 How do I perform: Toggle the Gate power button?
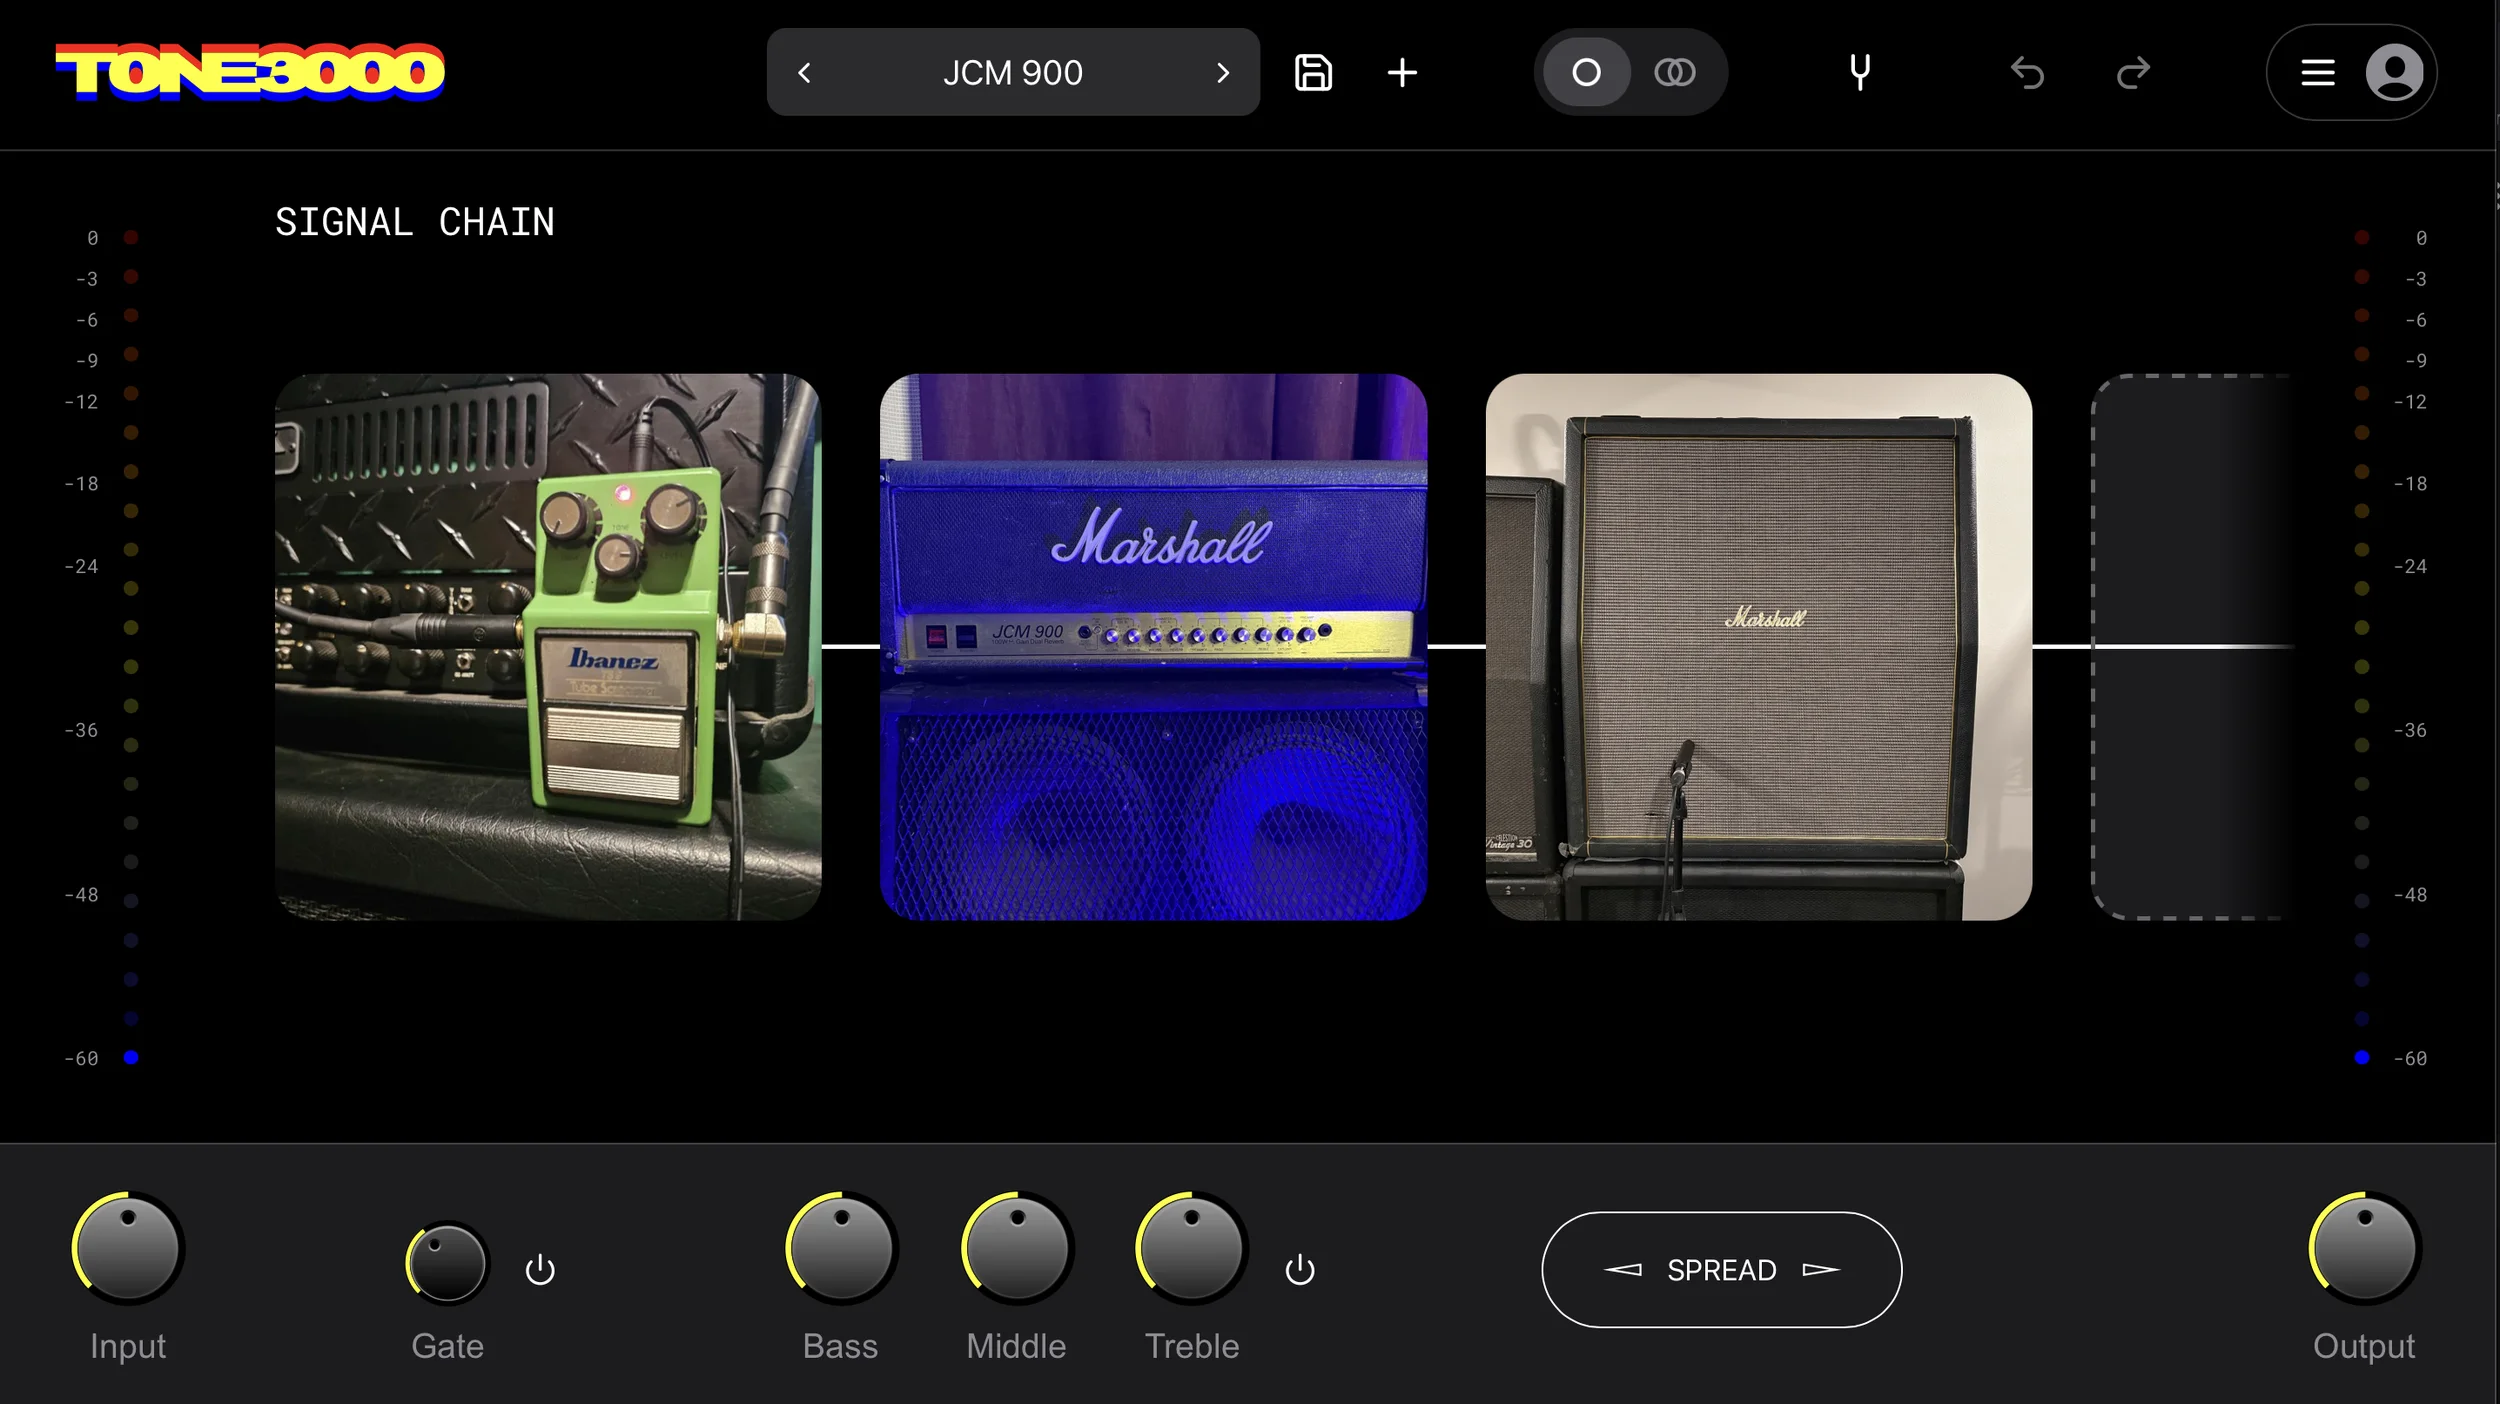point(540,1270)
